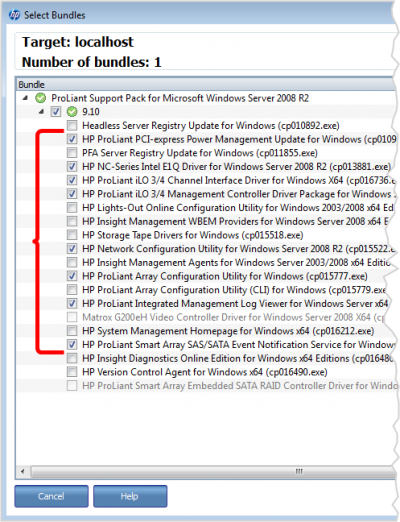Viewport: 400px width, 522px height.
Task: Select 'Matrox G200eH Video Controller Driver' row text
Action: click(233, 317)
